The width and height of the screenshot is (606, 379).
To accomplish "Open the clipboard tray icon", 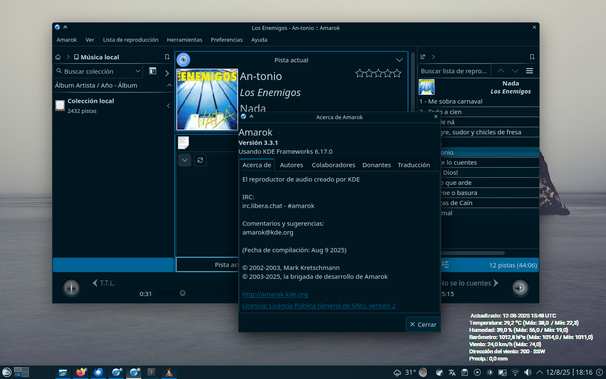I will pos(465,372).
